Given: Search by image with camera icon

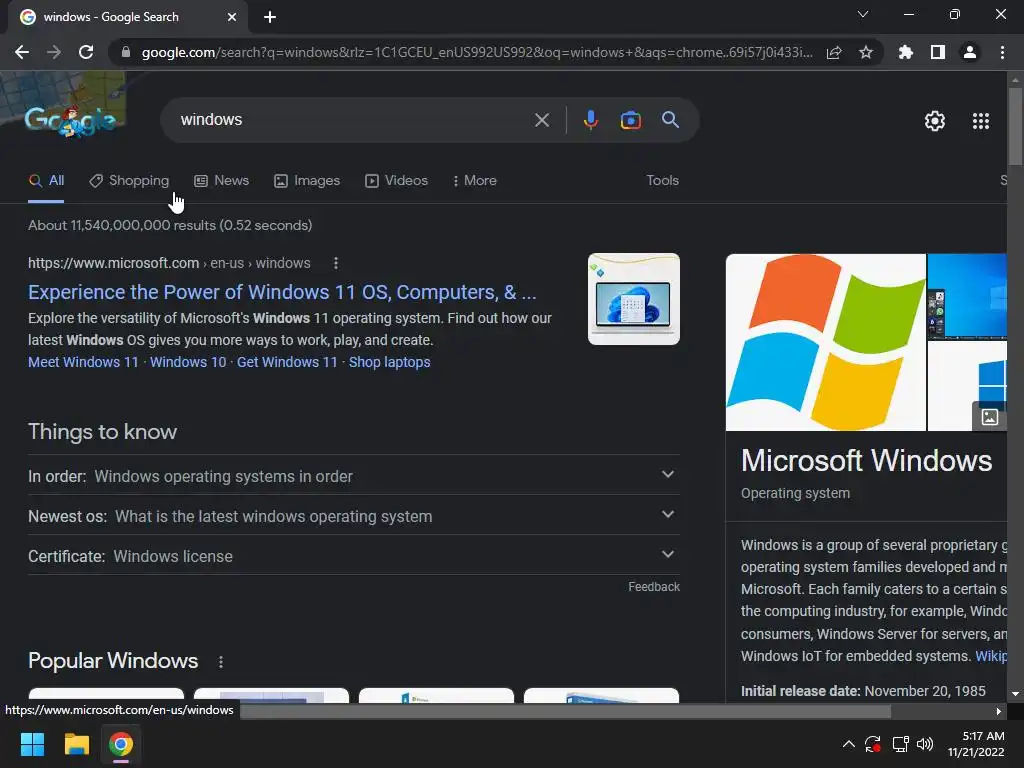Looking at the screenshot, I should click(630, 120).
